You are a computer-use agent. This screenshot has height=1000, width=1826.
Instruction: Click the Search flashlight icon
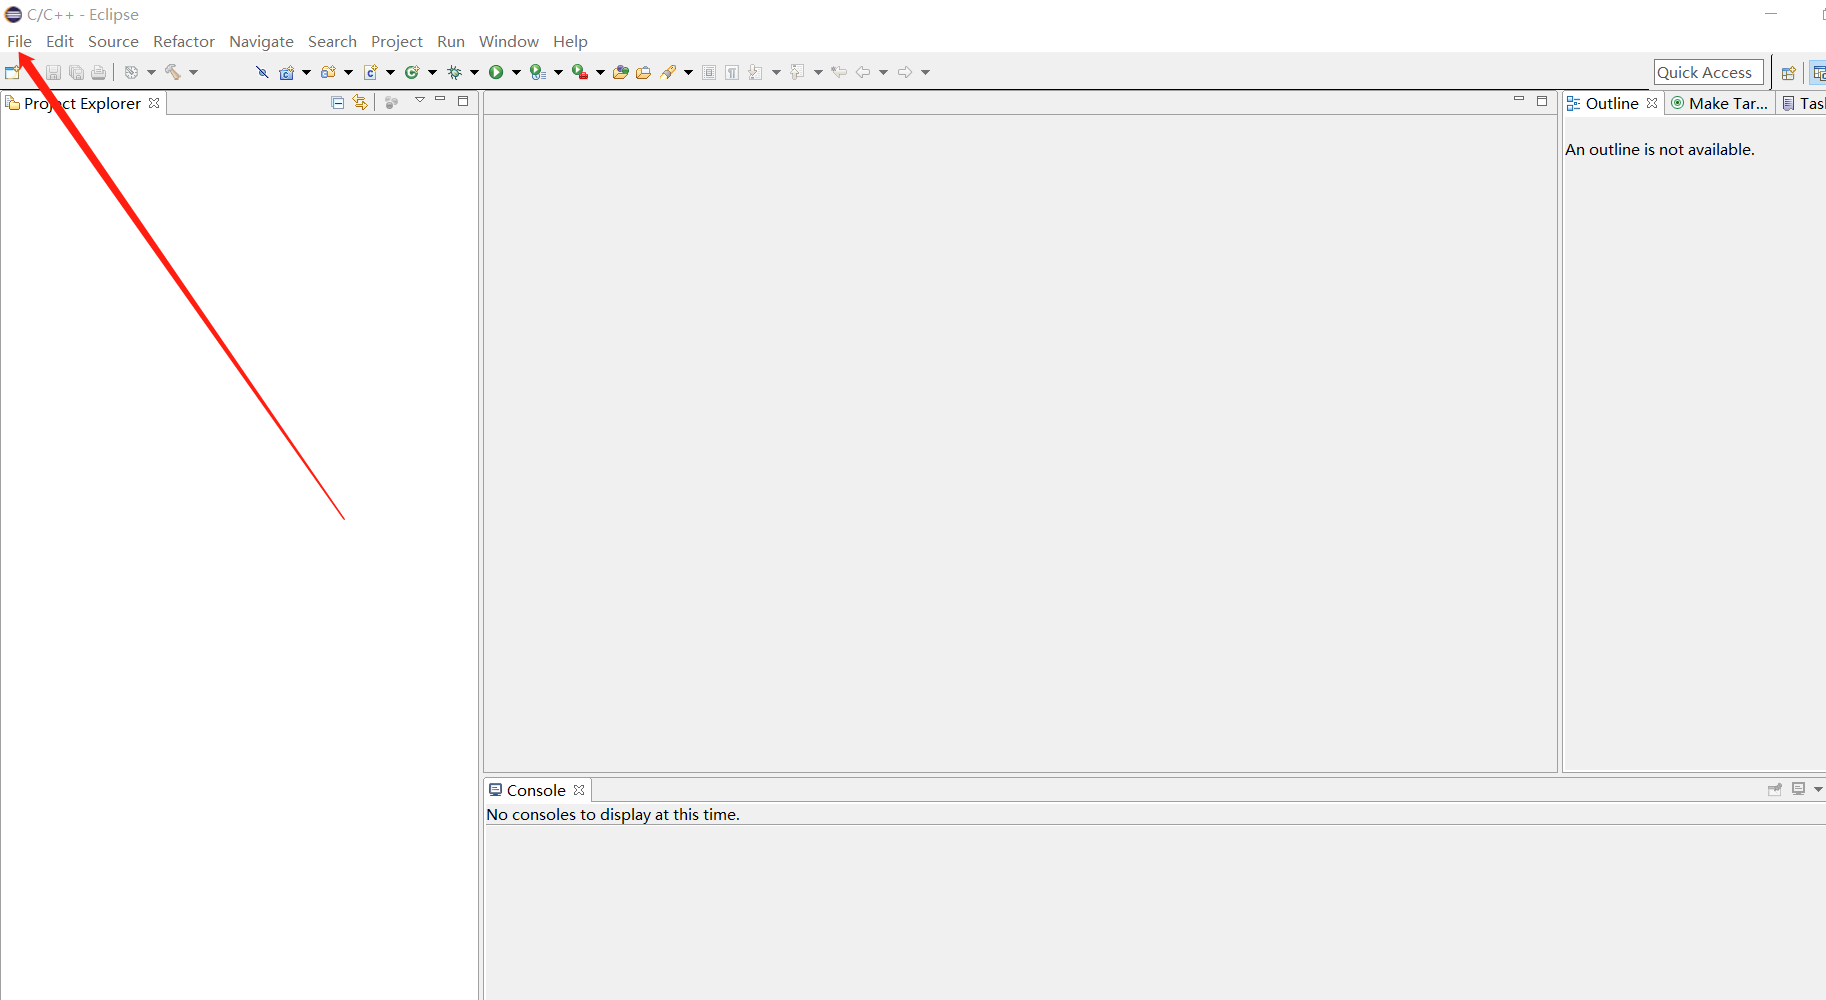point(669,72)
